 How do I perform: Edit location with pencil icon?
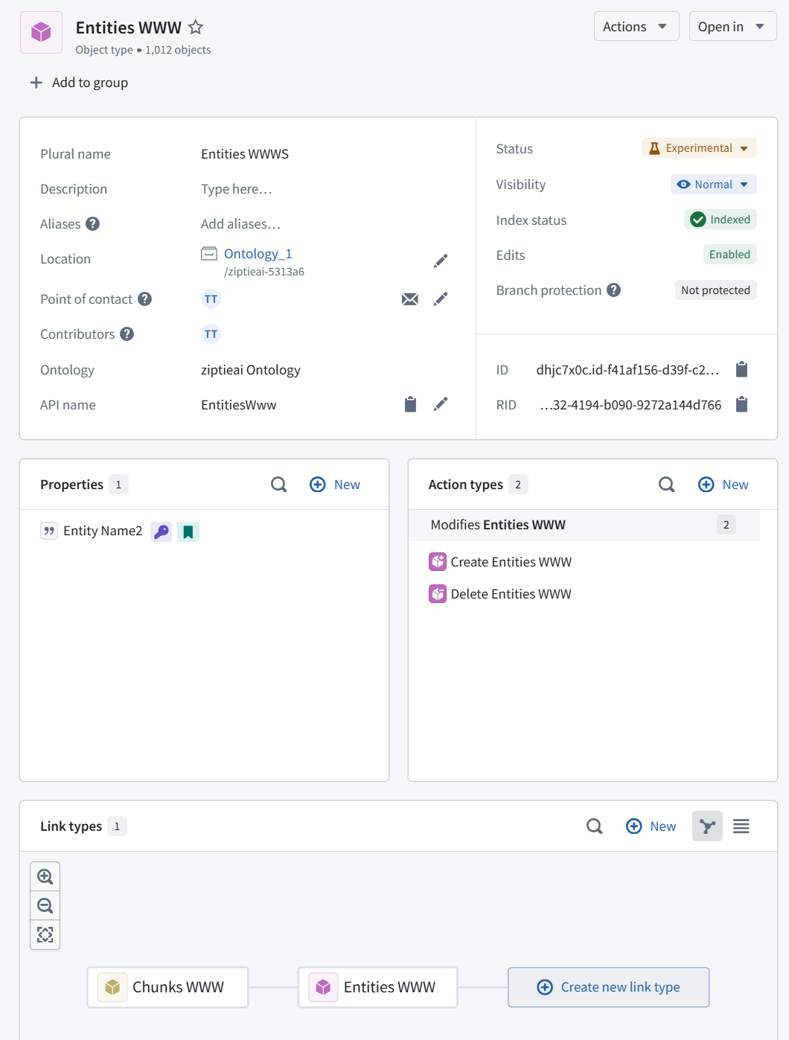(x=440, y=261)
